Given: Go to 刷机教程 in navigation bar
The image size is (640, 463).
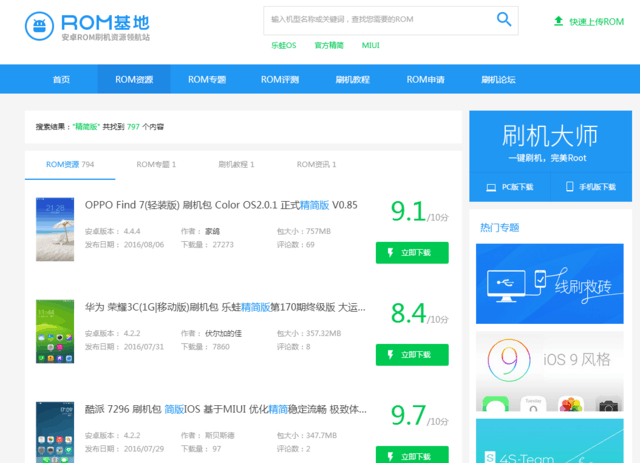Looking at the screenshot, I should click(x=352, y=79).
